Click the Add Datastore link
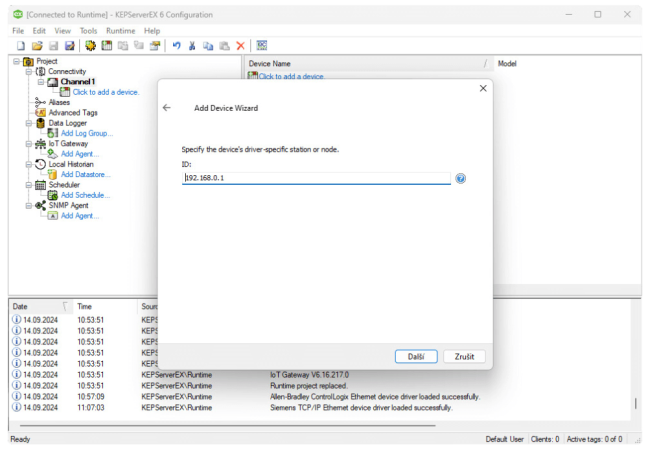Image resolution: width=648 pixels, height=456 pixels. click(x=86, y=174)
